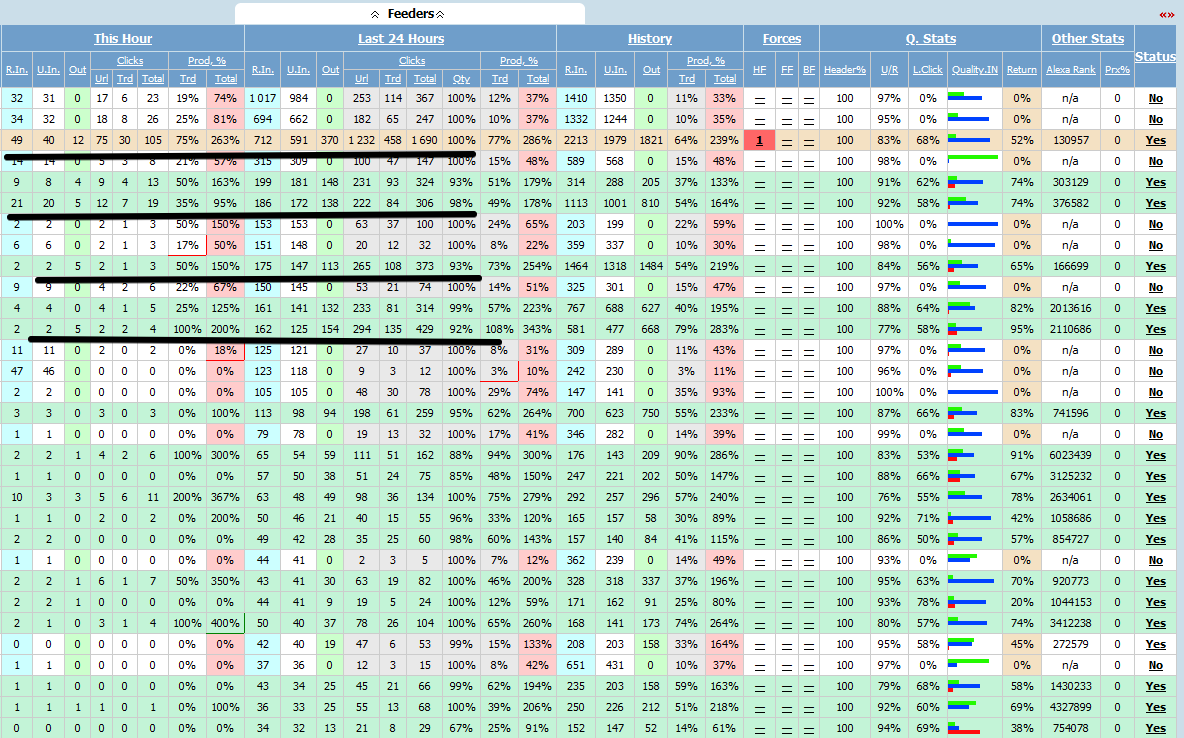Screen dimensions: 1184x738
Task: Sort by Quality.IN column
Action: (975, 69)
